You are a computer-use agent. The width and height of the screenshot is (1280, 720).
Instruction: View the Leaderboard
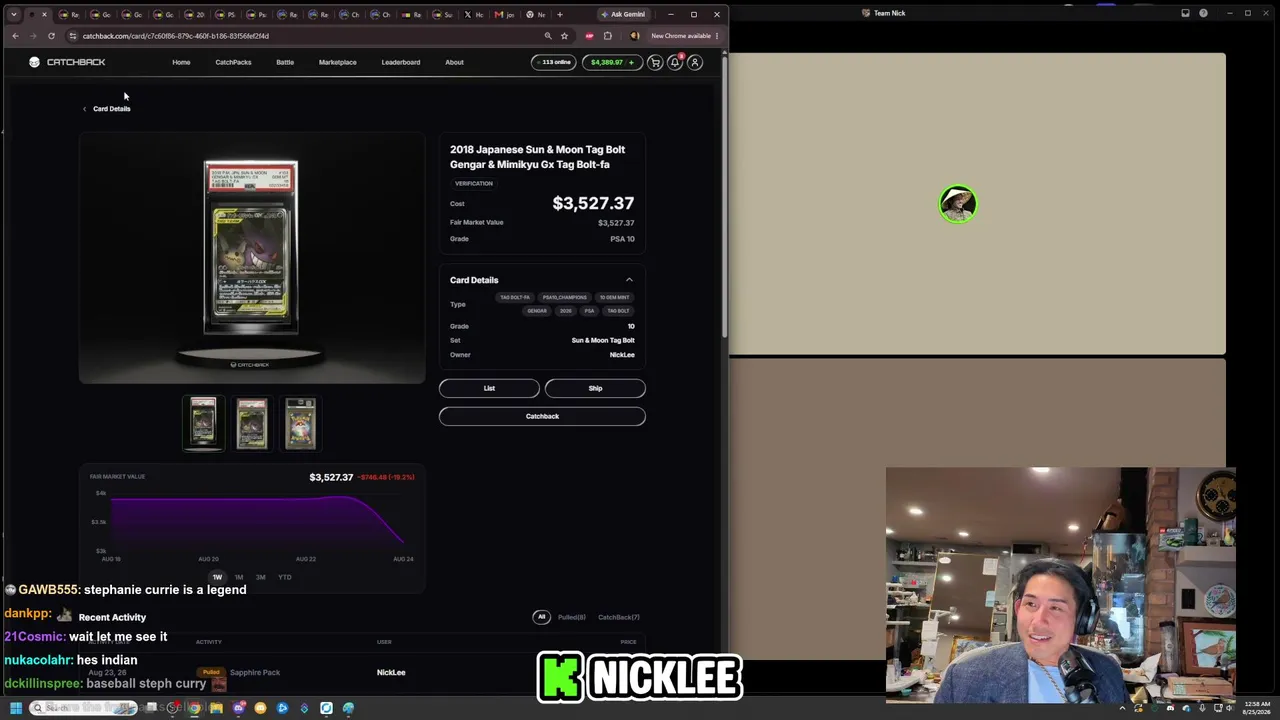(401, 62)
